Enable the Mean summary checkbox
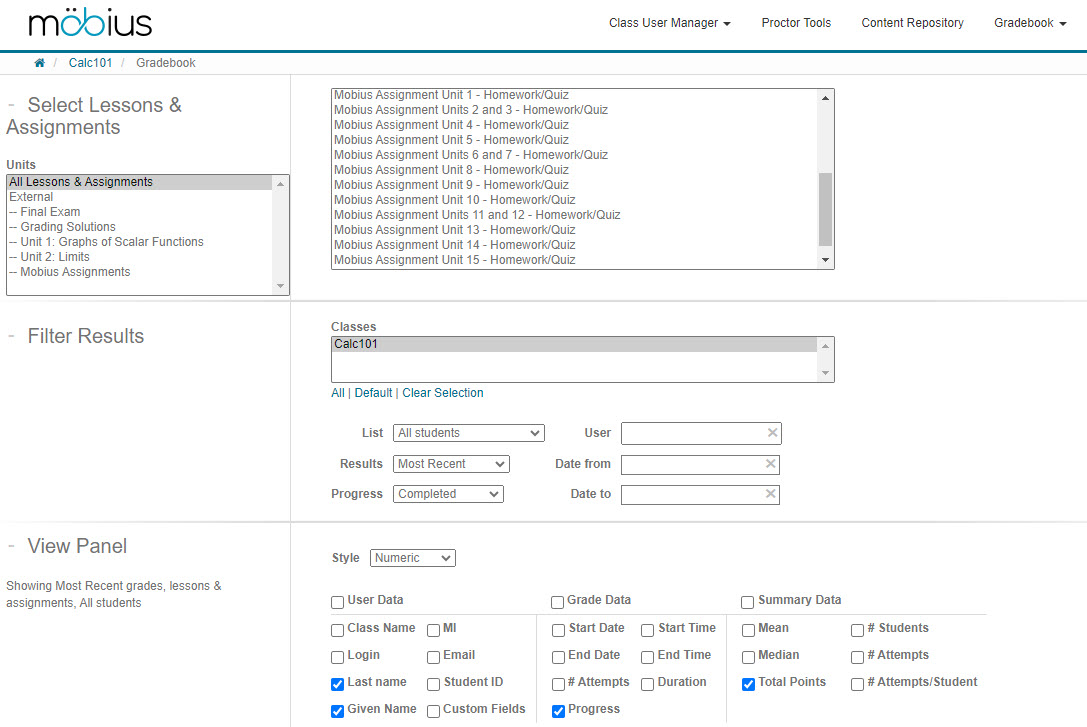 click(749, 630)
